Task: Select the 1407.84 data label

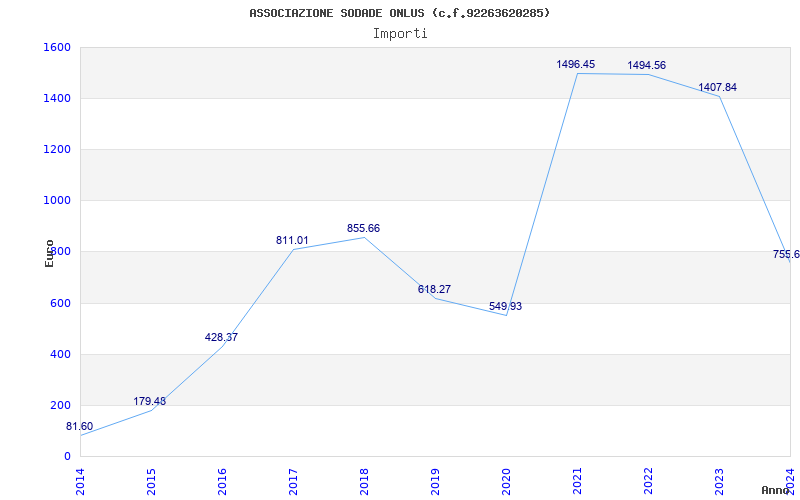Action: tap(717, 87)
